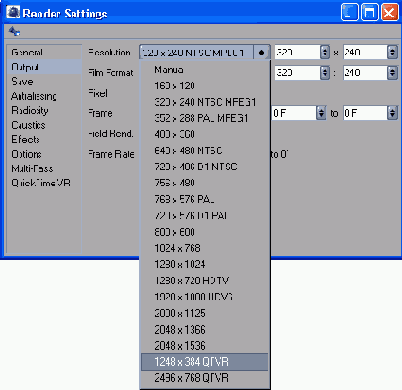
Task: Select the 1024 x 768 resolution
Action: coord(177,248)
